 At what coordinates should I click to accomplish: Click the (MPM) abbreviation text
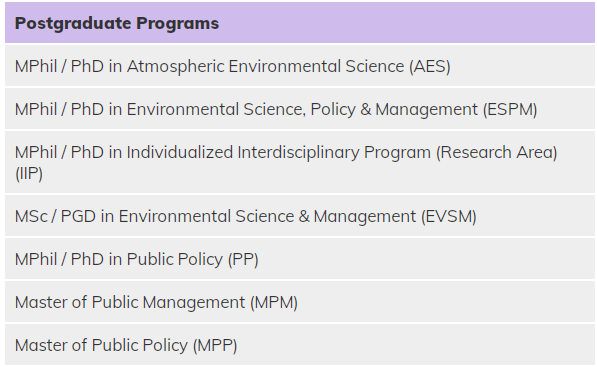274,302
